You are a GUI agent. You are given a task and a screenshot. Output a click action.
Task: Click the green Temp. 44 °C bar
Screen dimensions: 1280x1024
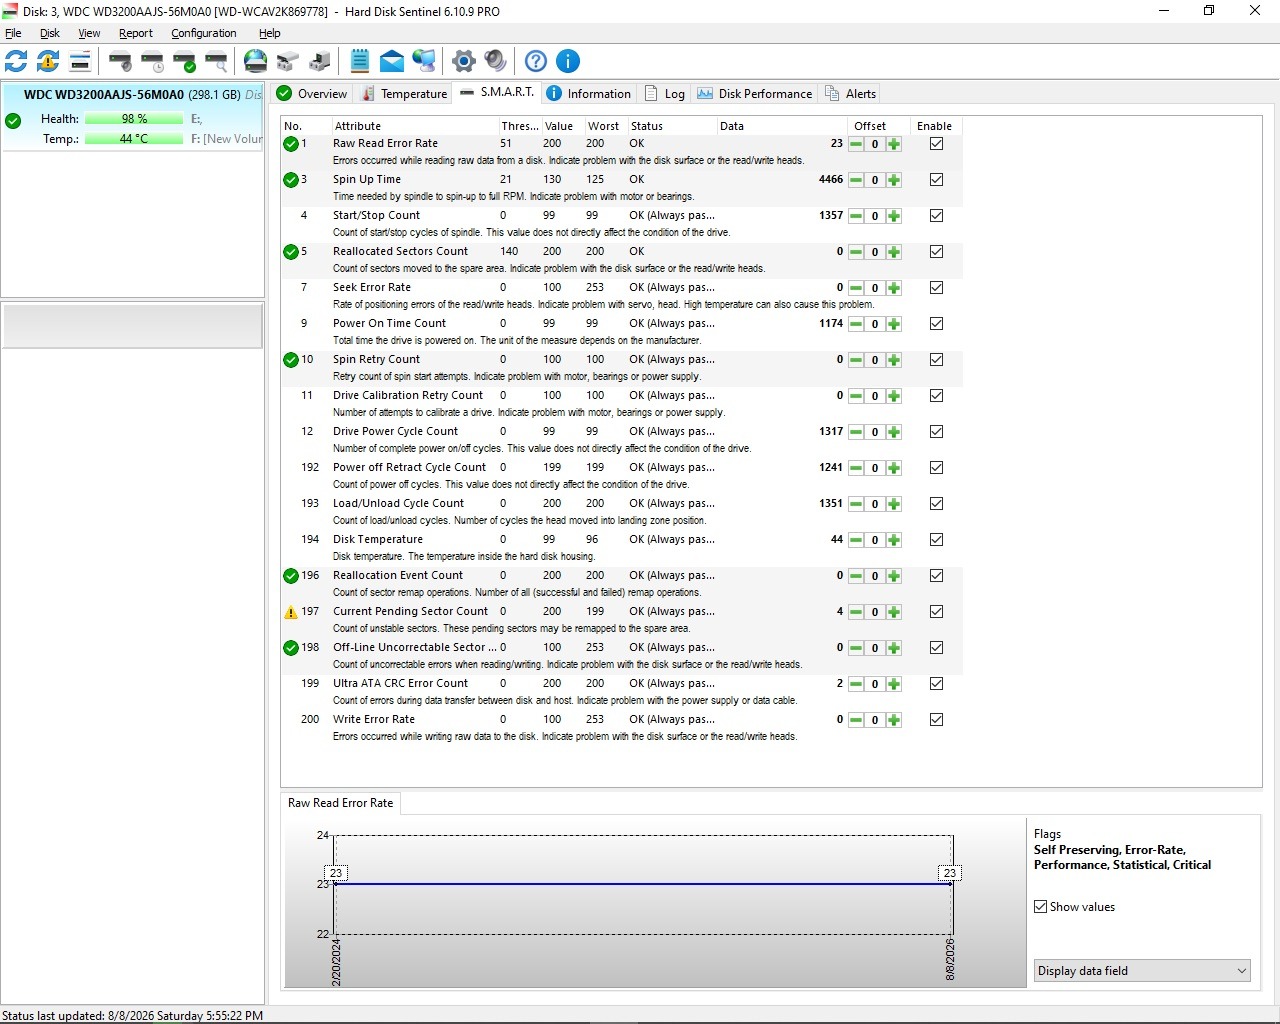pos(134,139)
